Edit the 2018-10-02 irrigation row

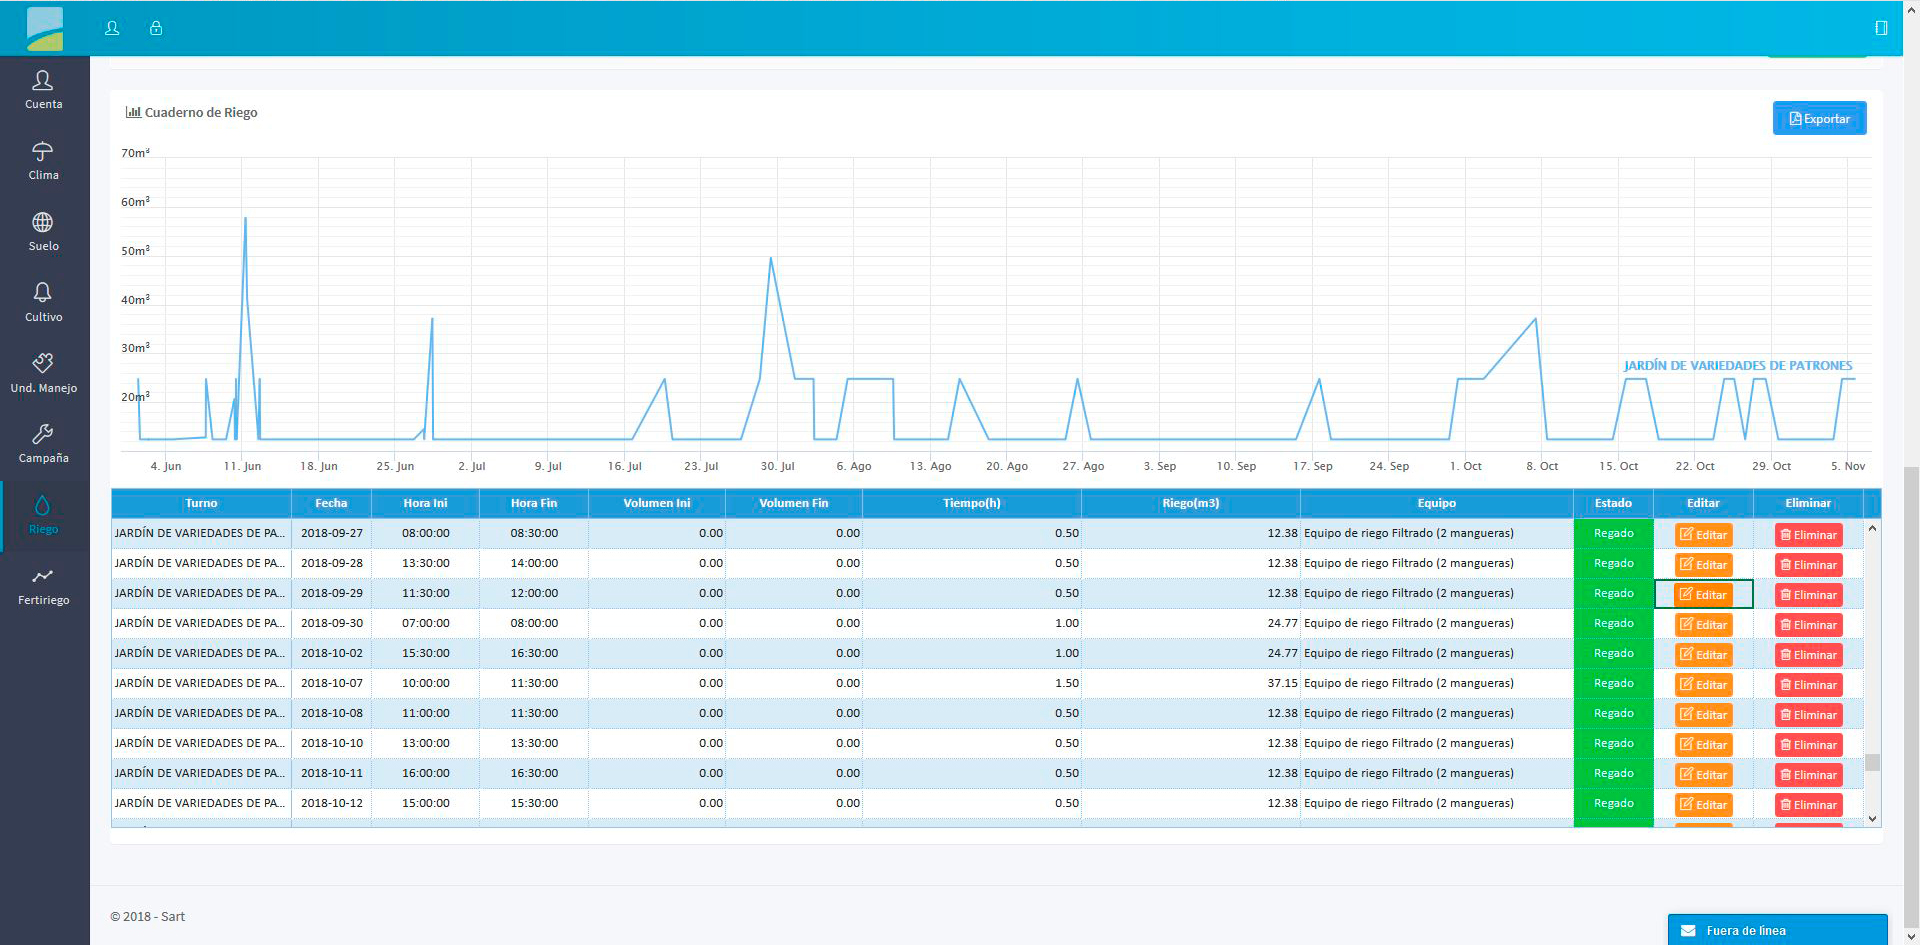point(1703,655)
